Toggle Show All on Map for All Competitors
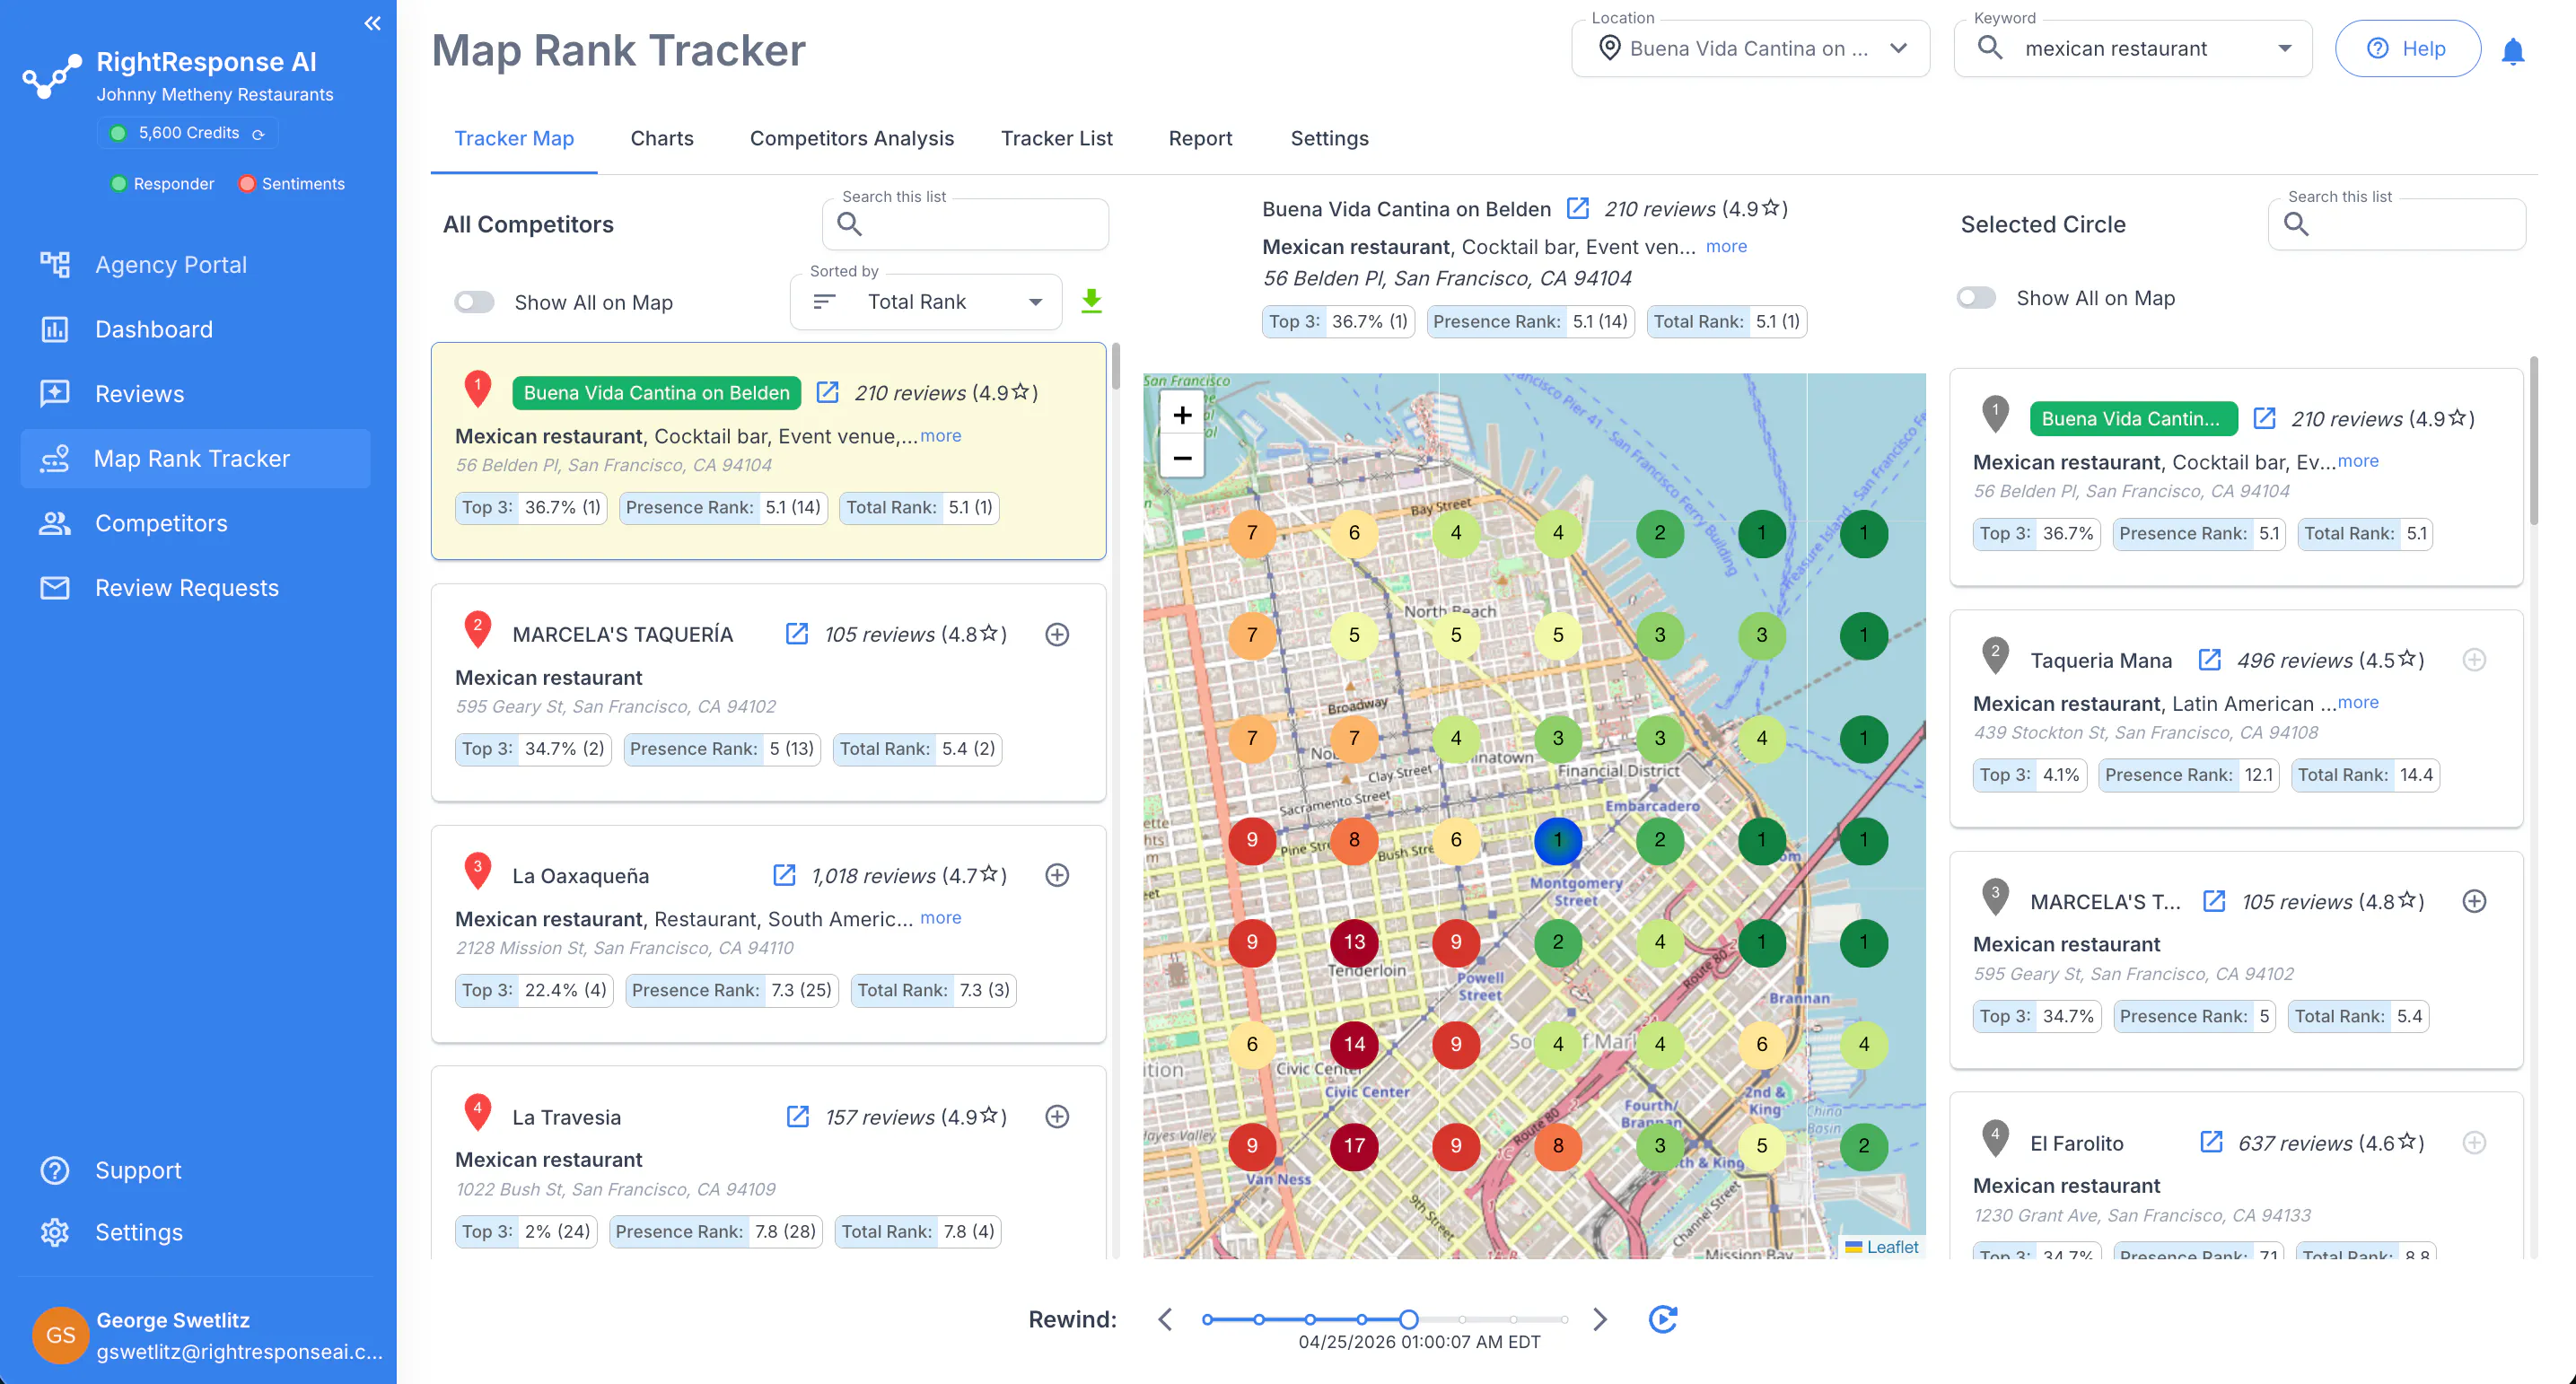The width and height of the screenshot is (2576, 1384). (474, 302)
